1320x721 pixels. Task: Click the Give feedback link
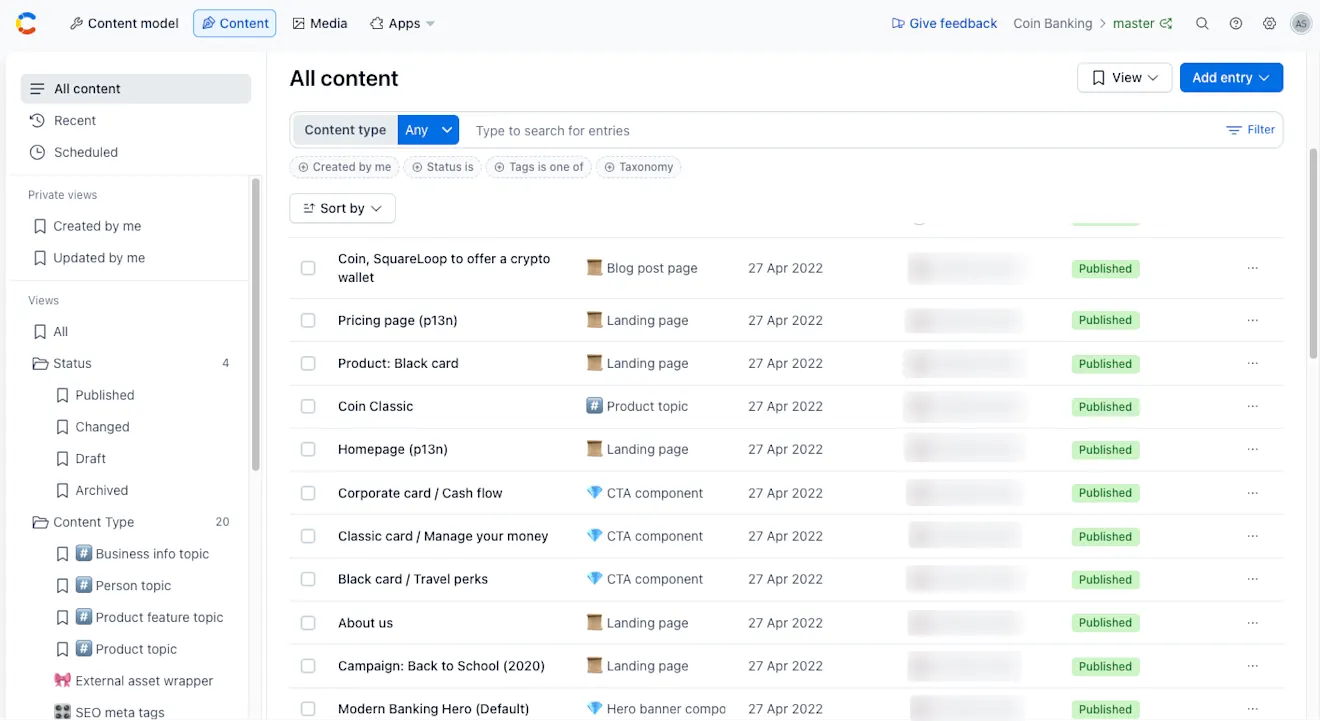(x=944, y=23)
